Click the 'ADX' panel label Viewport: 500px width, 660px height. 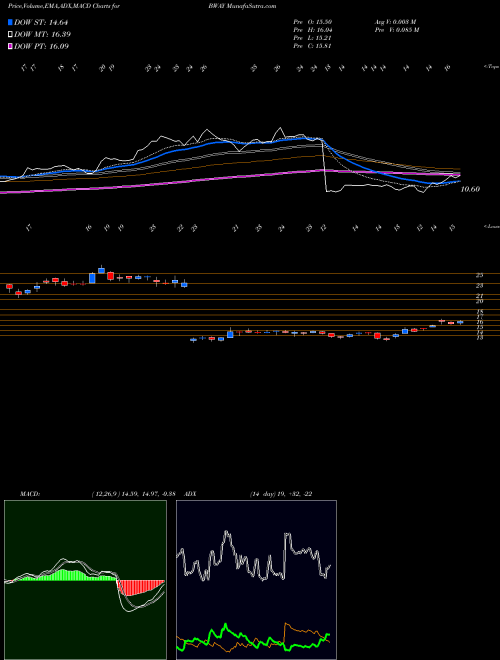point(190,494)
